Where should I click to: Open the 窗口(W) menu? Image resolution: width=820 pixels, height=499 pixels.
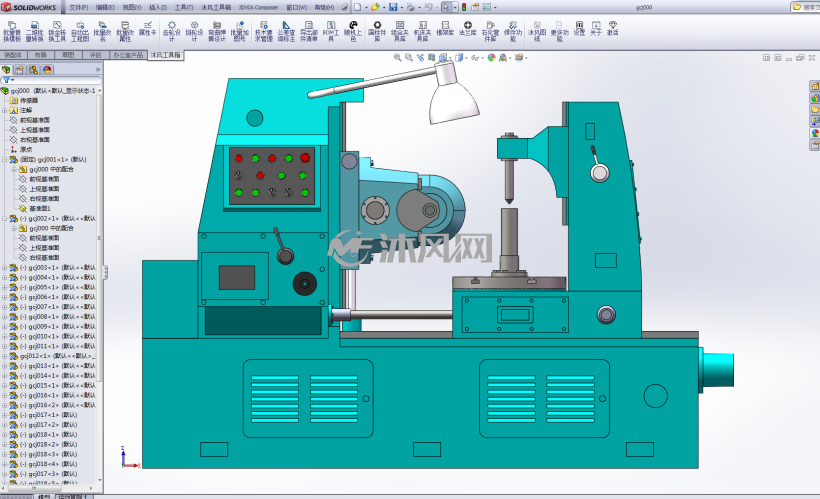click(x=297, y=7)
